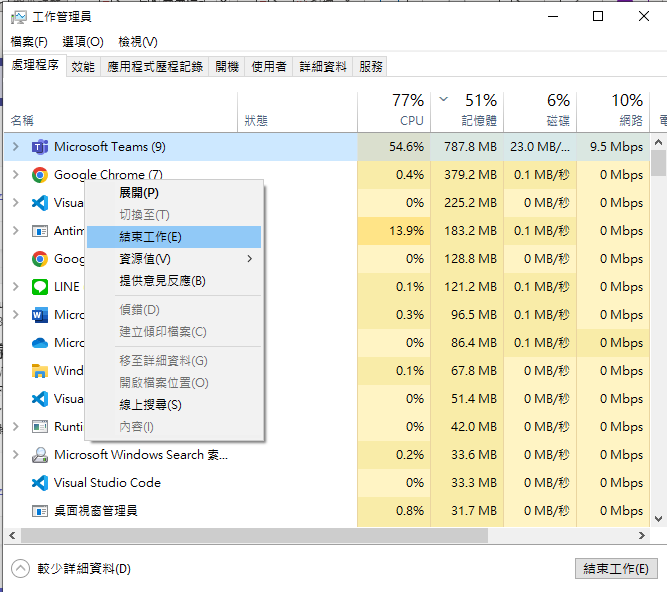
Task: Sort by the 網路 column header
Action: coord(613,111)
